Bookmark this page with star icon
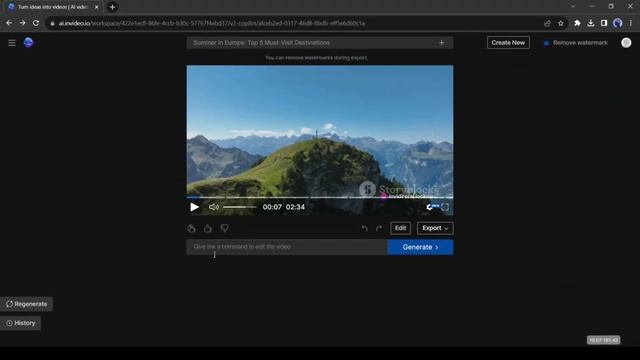 (x=561, y=23)
